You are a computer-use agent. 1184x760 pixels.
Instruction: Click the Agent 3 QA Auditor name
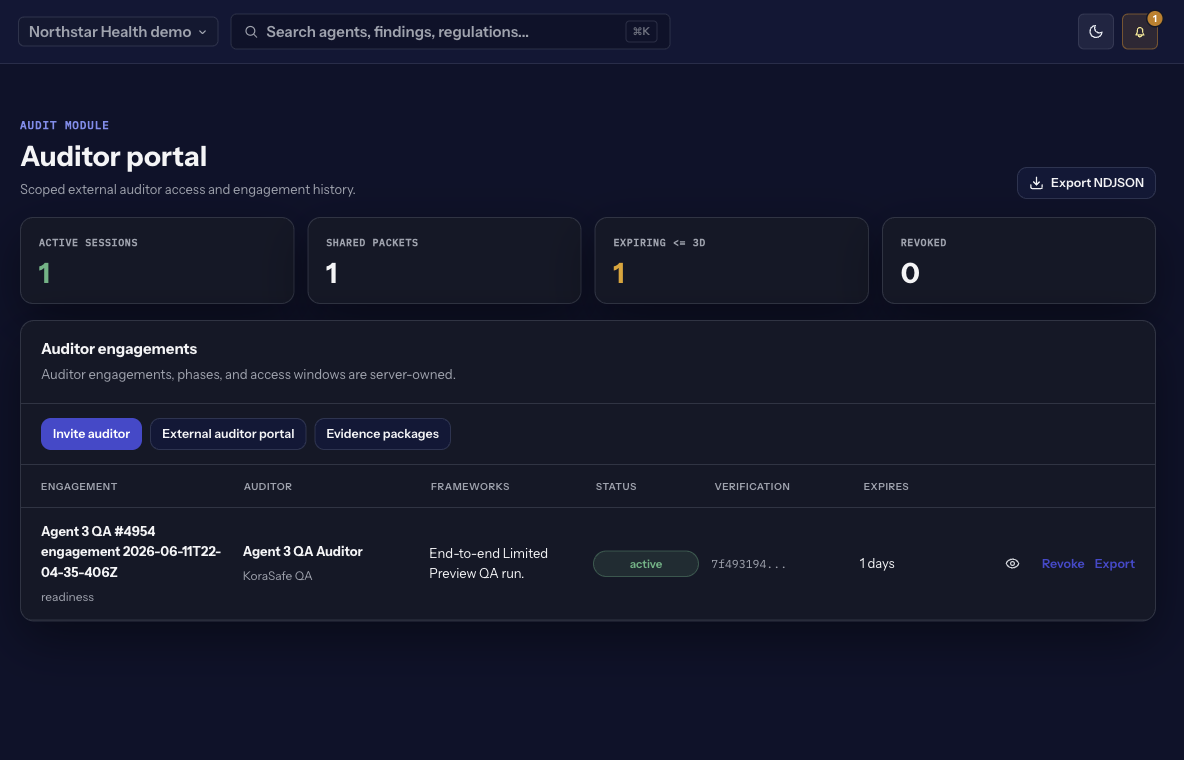point(303,551)
